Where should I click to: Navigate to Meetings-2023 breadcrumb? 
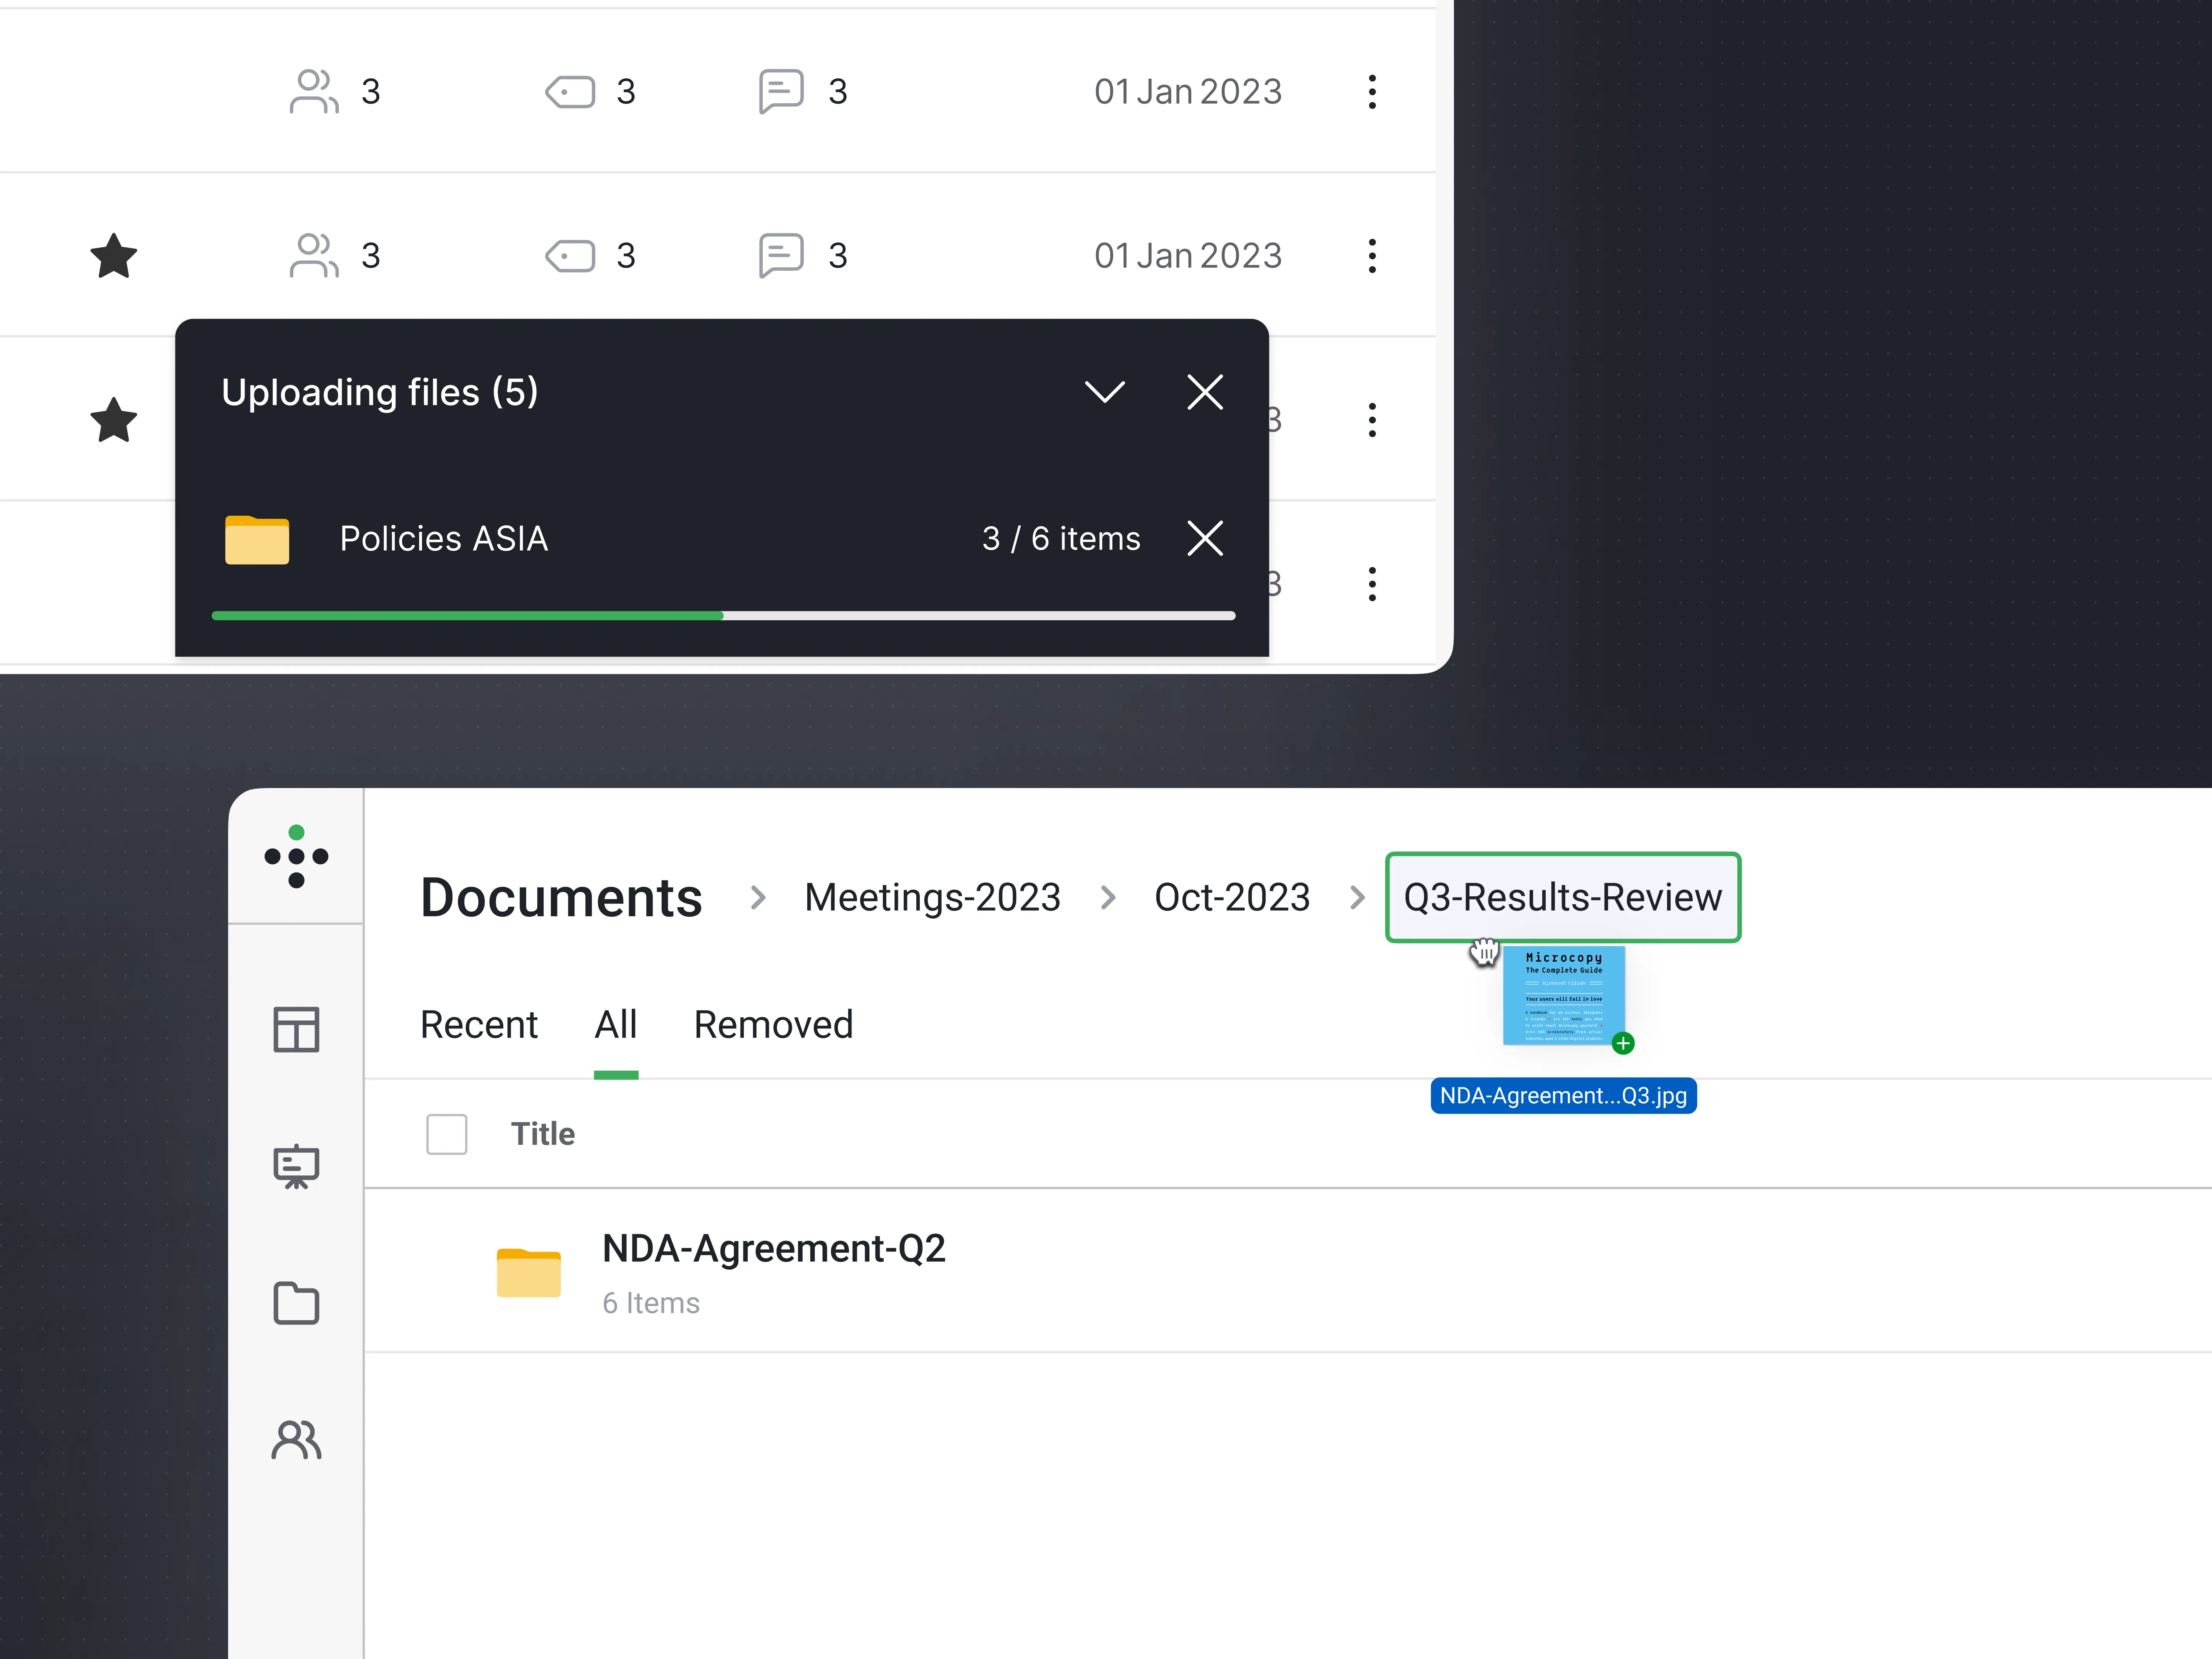[x=932, y=897]
